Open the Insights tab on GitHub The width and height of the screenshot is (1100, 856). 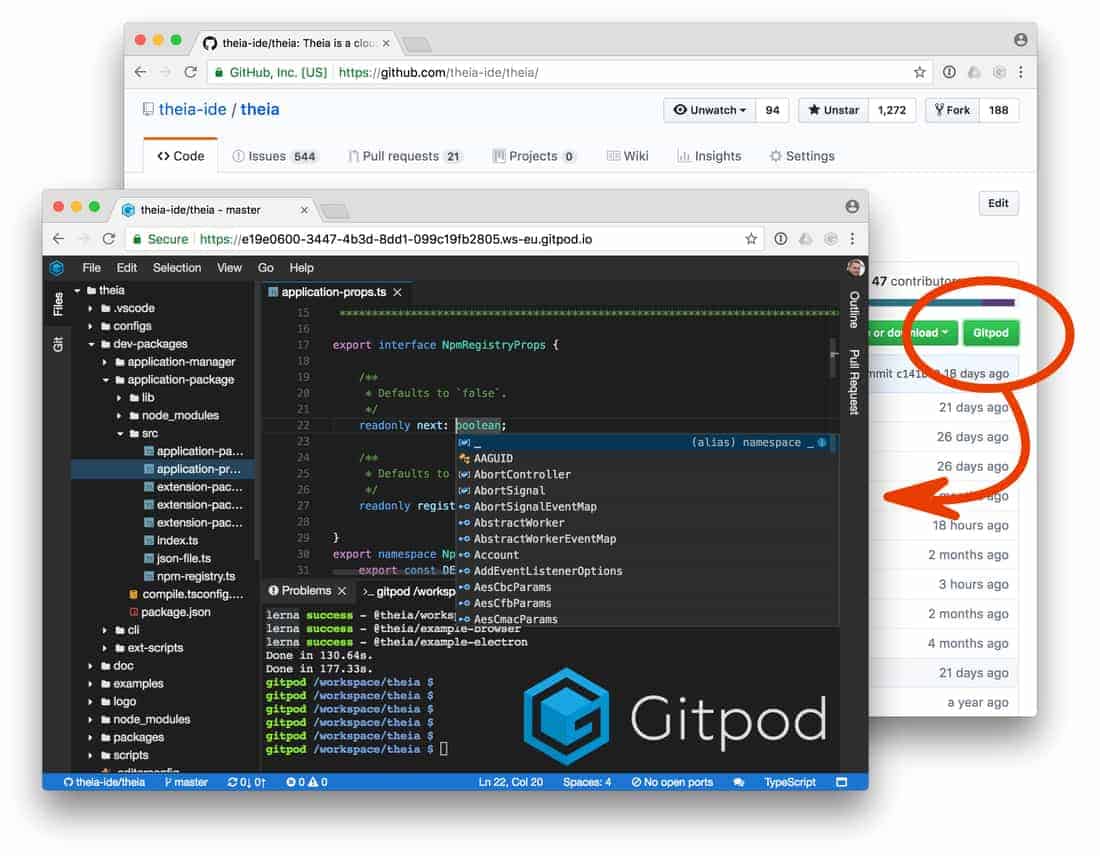pyautogui.click(x=709, y=156)
